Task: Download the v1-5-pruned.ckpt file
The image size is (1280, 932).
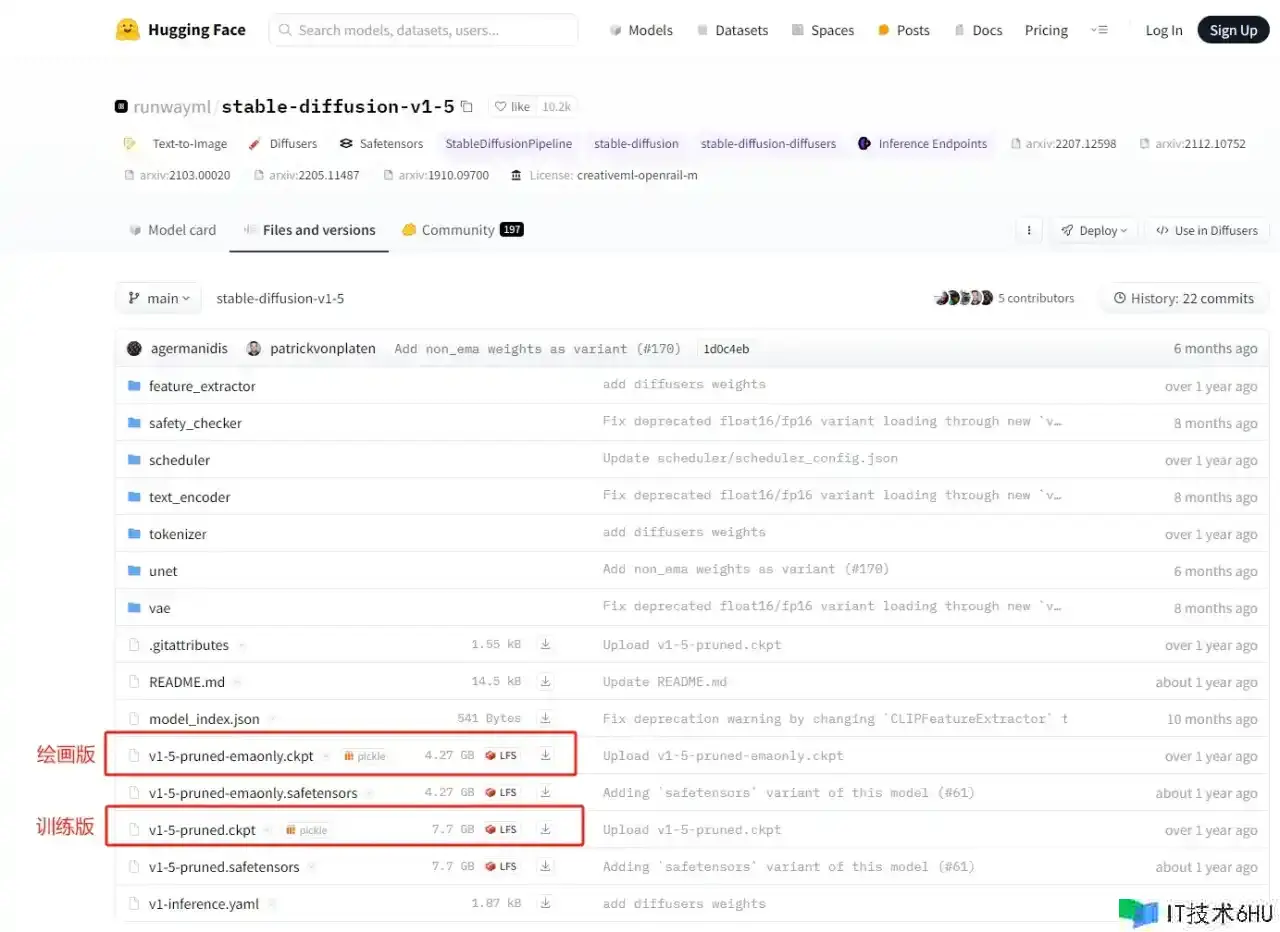Action: pos(545,829)
